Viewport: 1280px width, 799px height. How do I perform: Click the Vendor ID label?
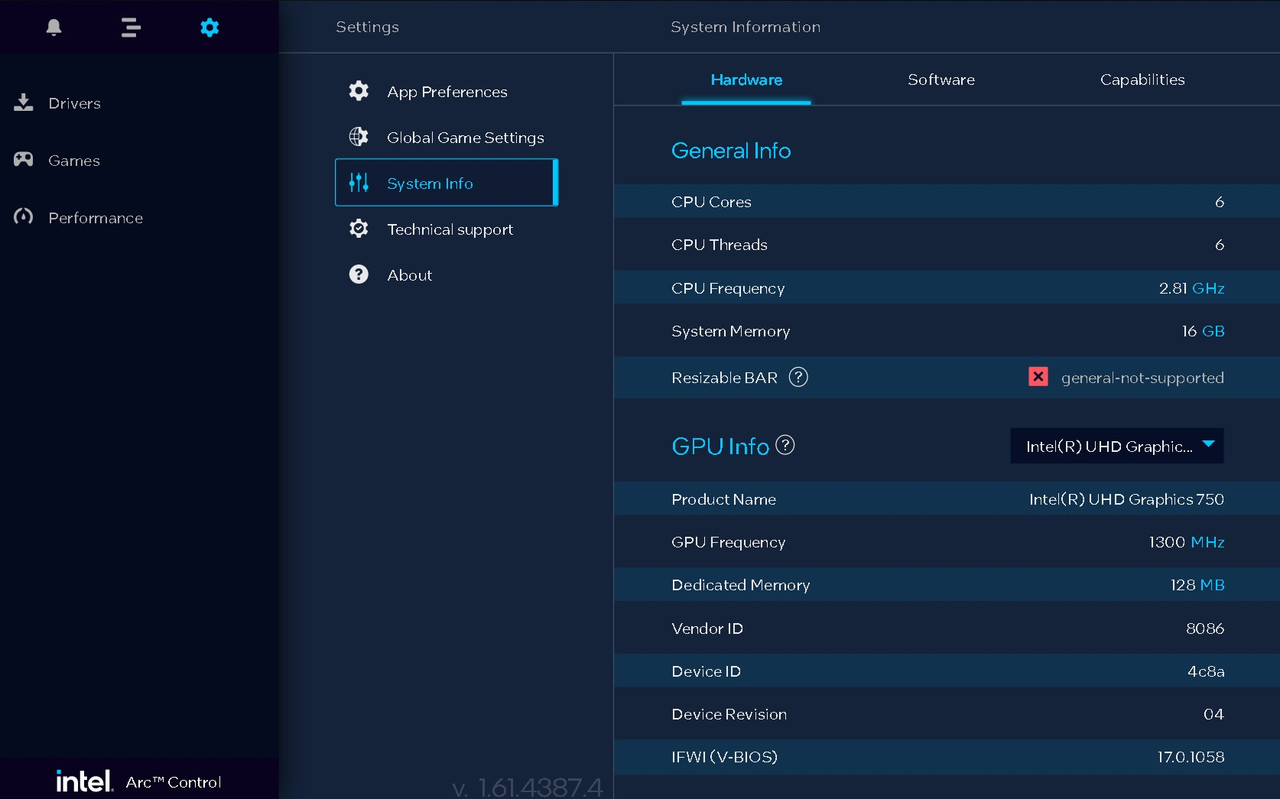click(x=707, y=628)
